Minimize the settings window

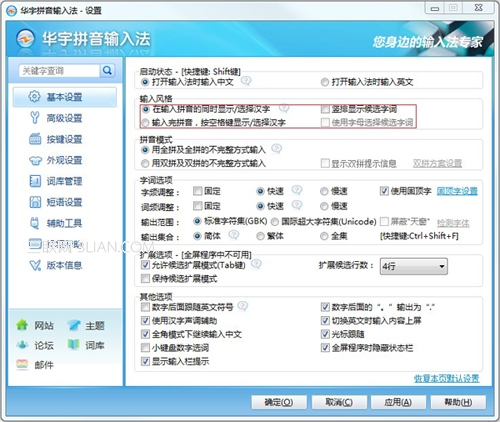(435, 8)
